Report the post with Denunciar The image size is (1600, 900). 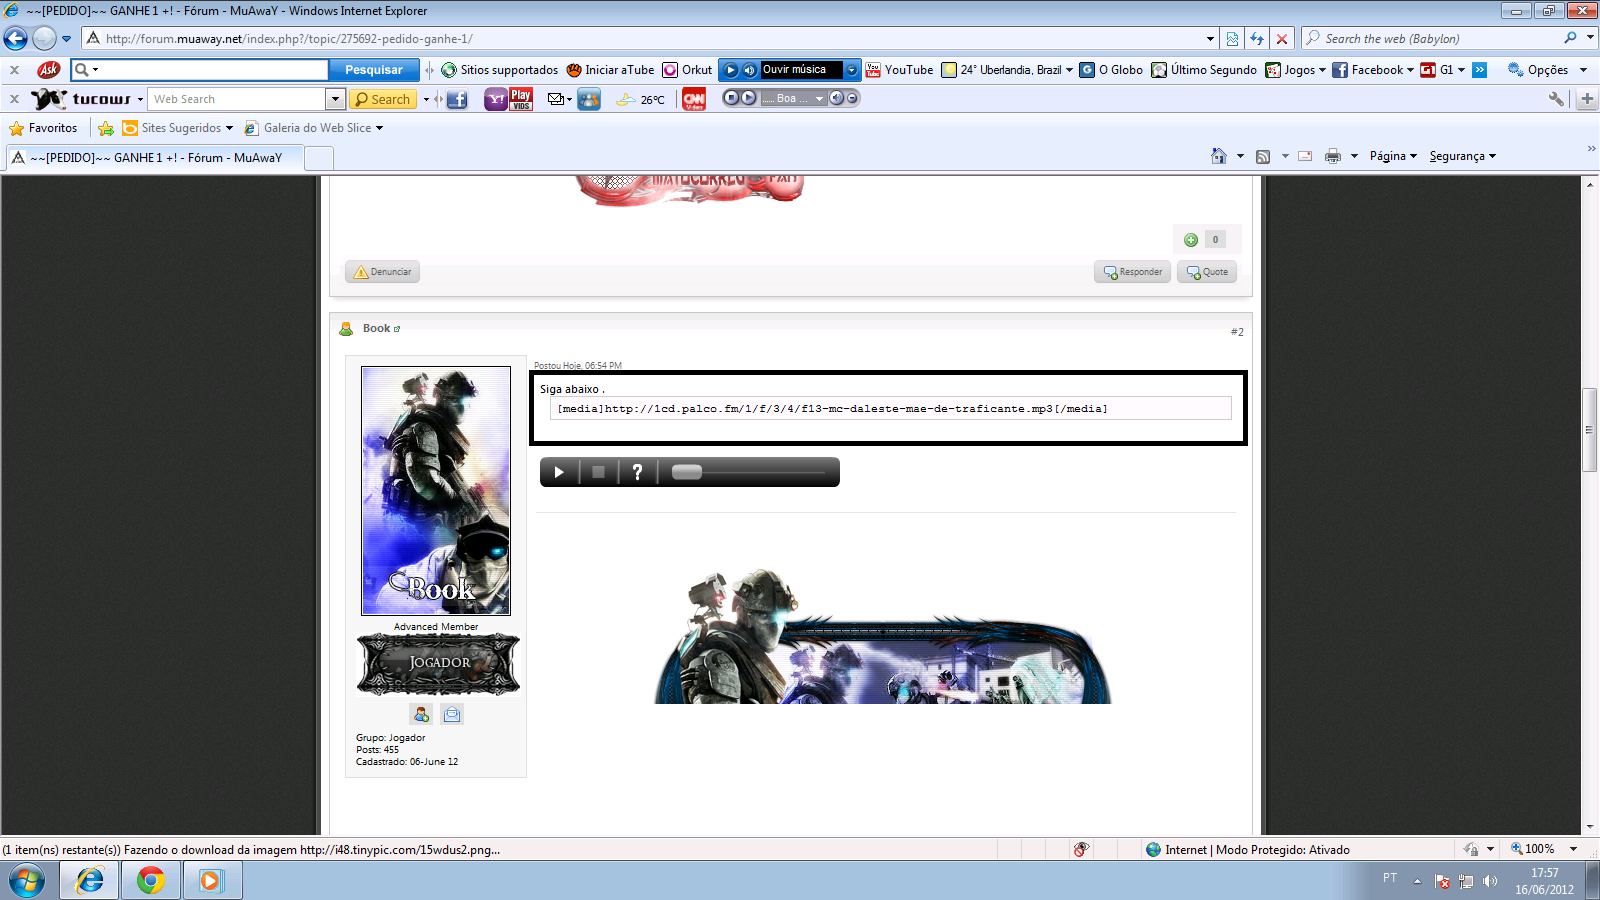pyautogui.click(x=382, y=272)
